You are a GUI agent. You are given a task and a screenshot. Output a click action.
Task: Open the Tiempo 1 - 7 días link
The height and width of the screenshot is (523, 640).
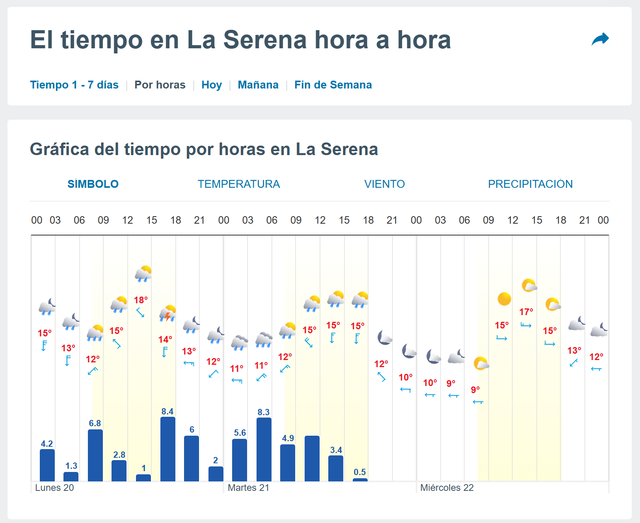point(74,85)
